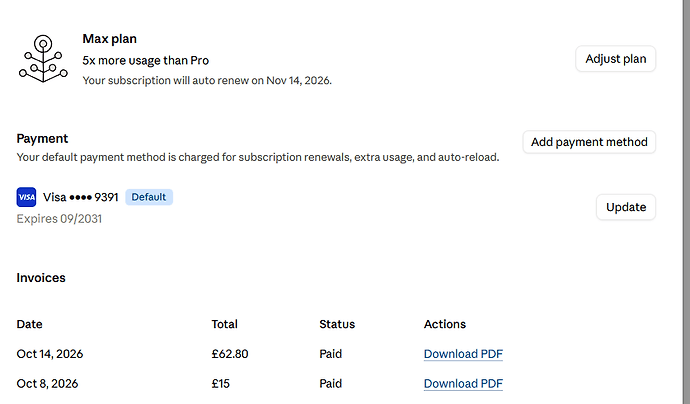Click 'Paid' status for Oct 14 invoice

(x=330, y=354)
